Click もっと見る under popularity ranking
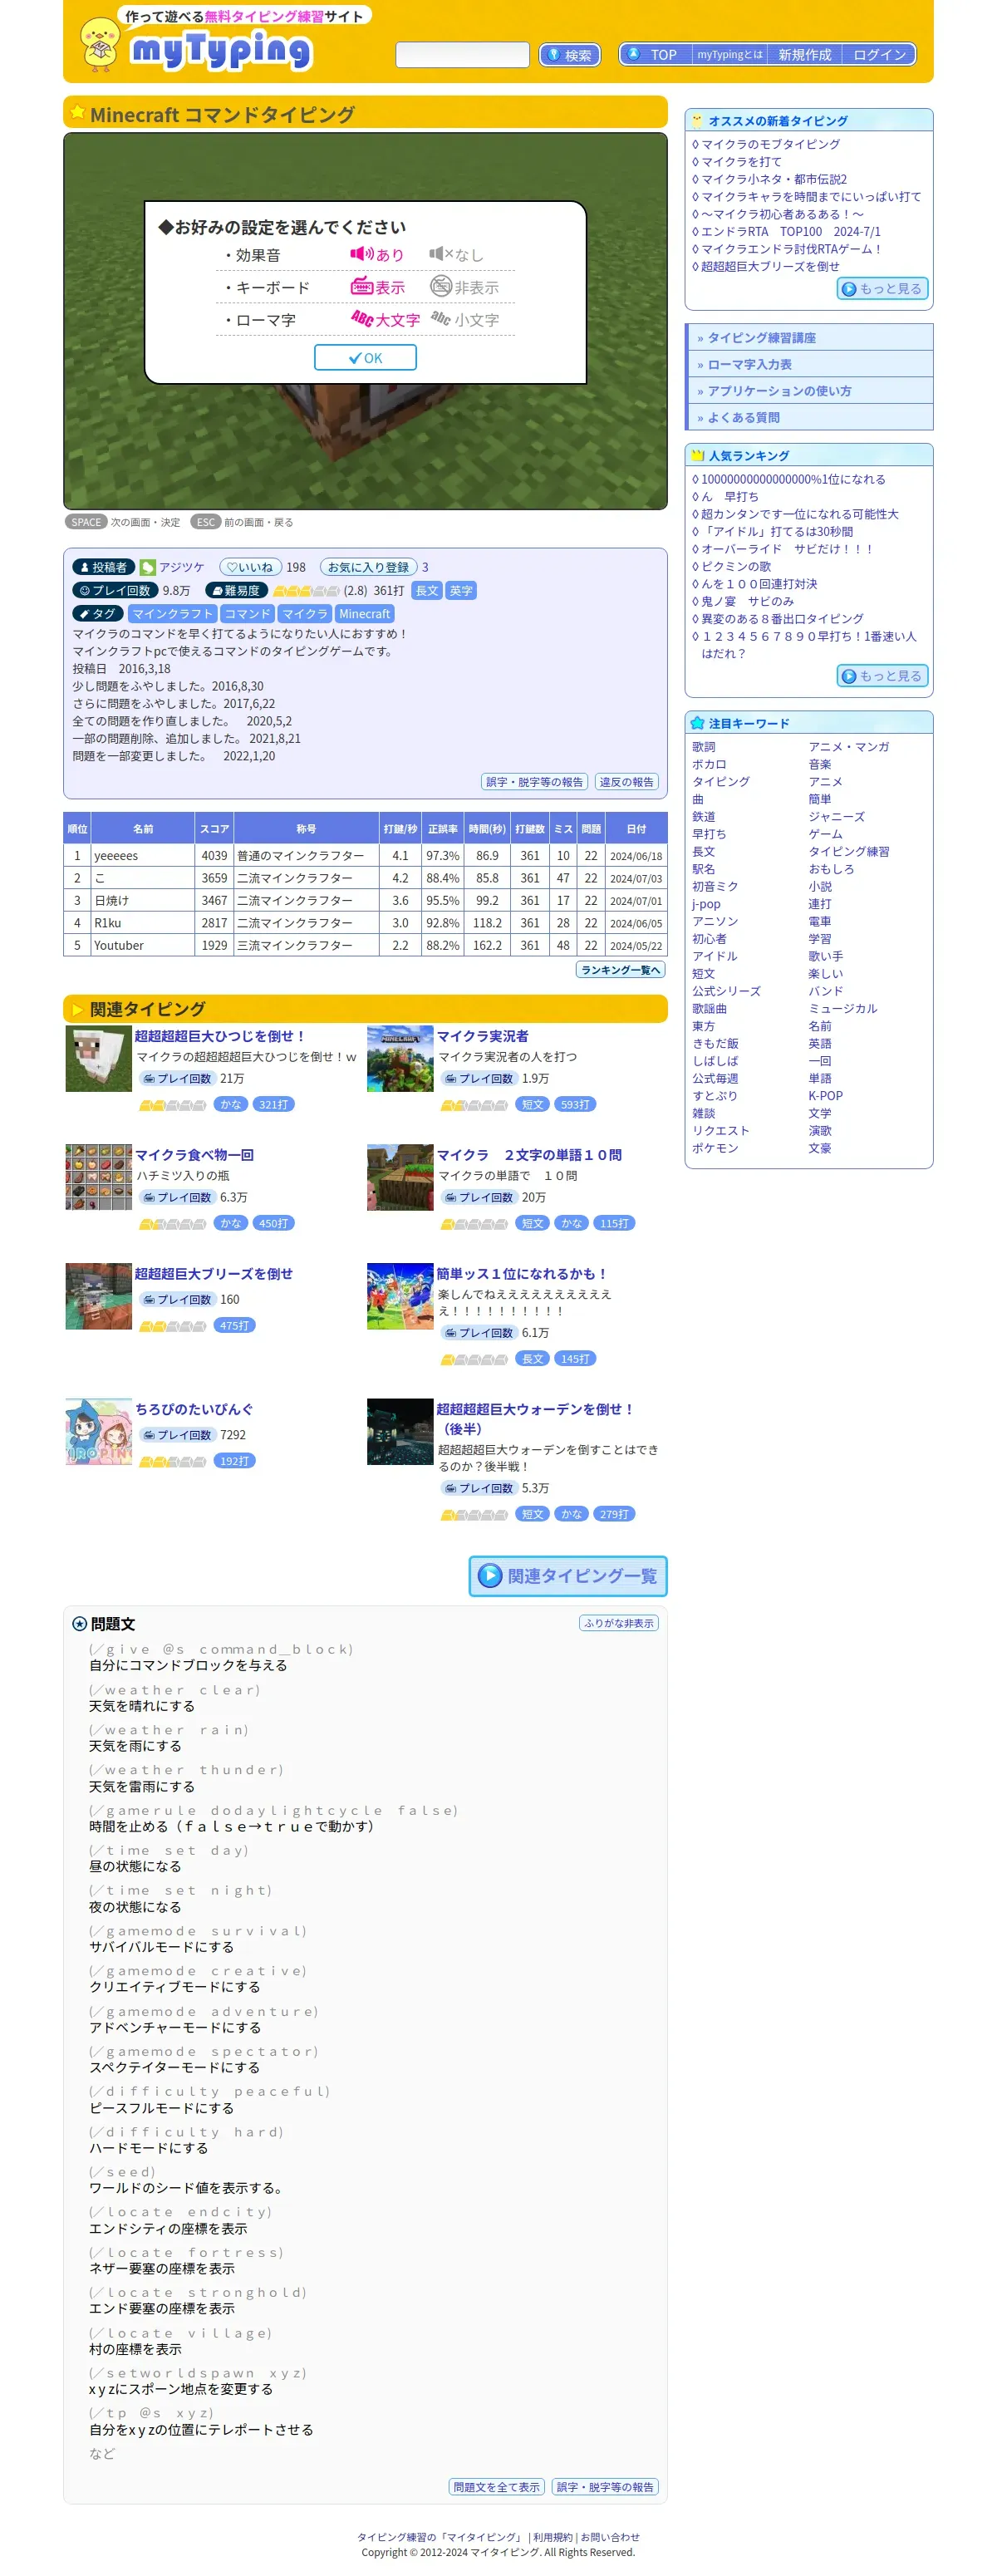 coord(882,675)
